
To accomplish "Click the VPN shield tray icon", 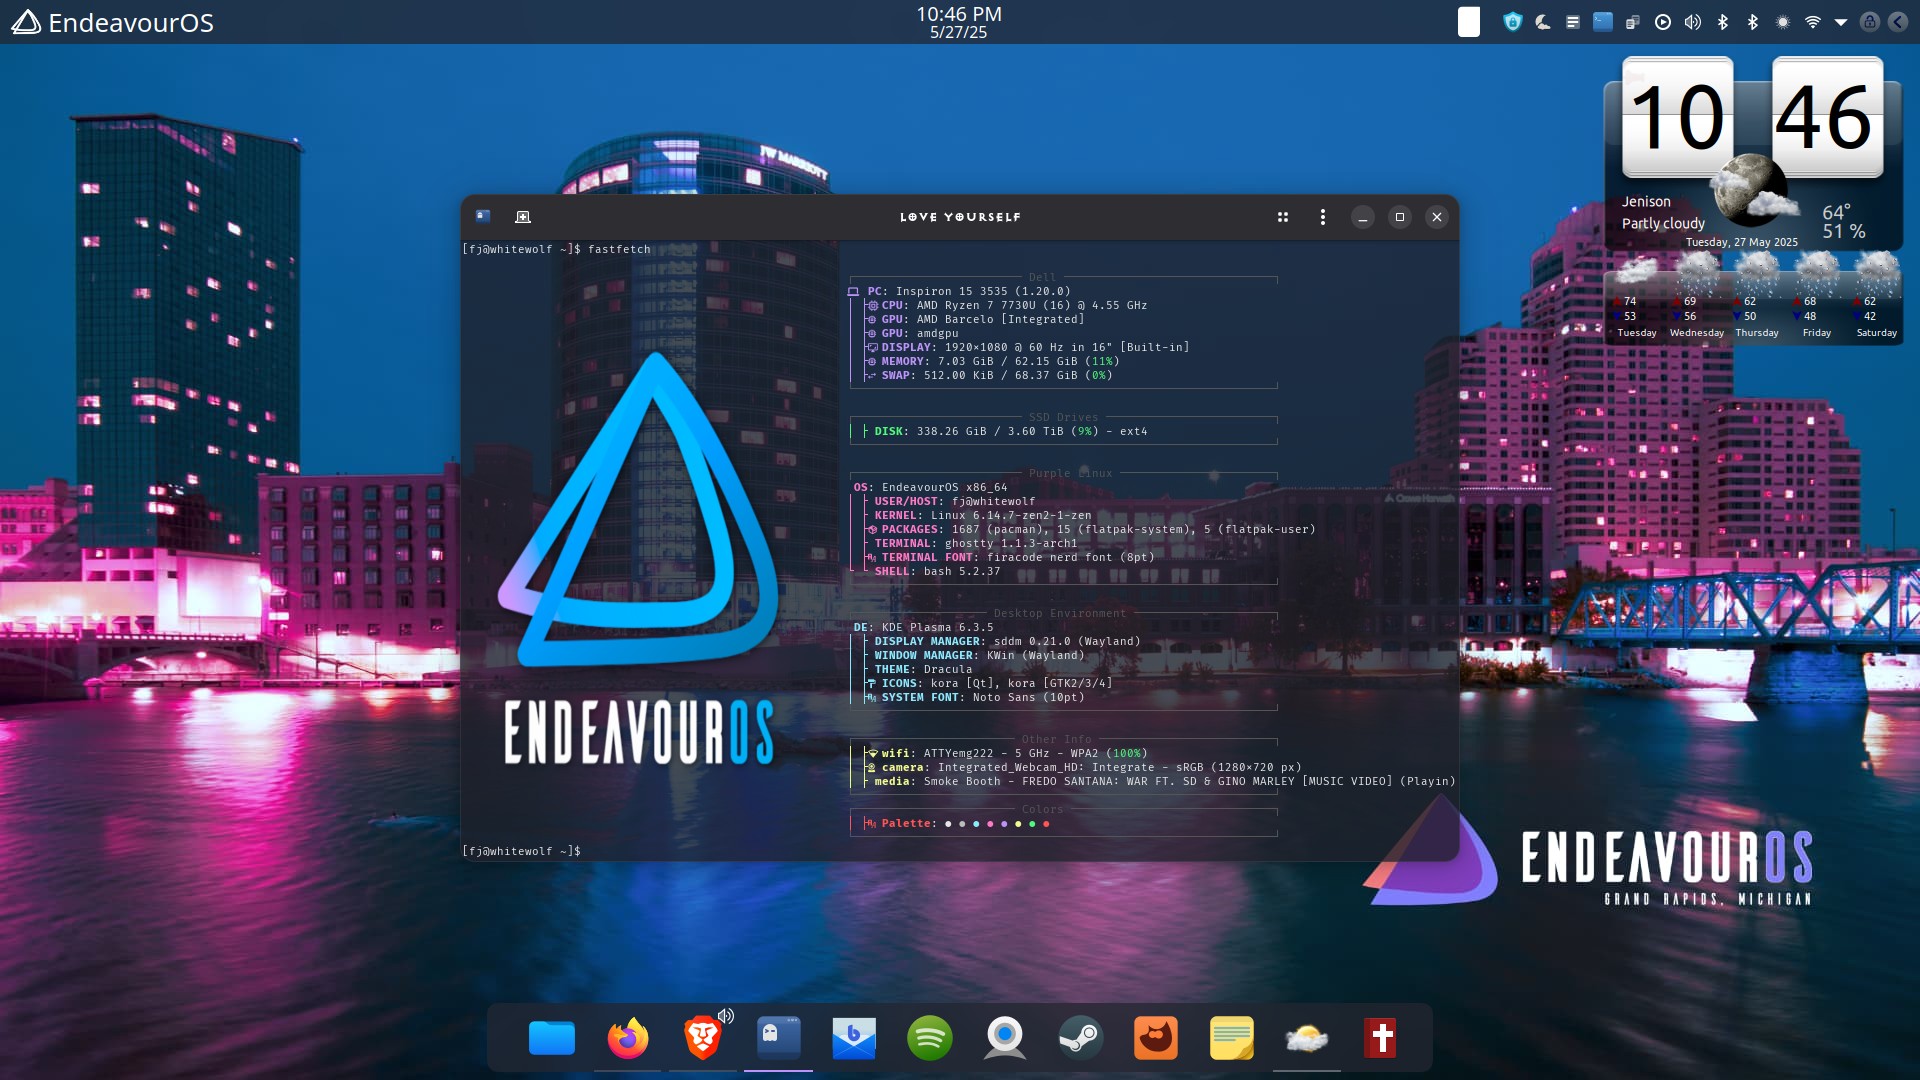I will point(1513,22).
